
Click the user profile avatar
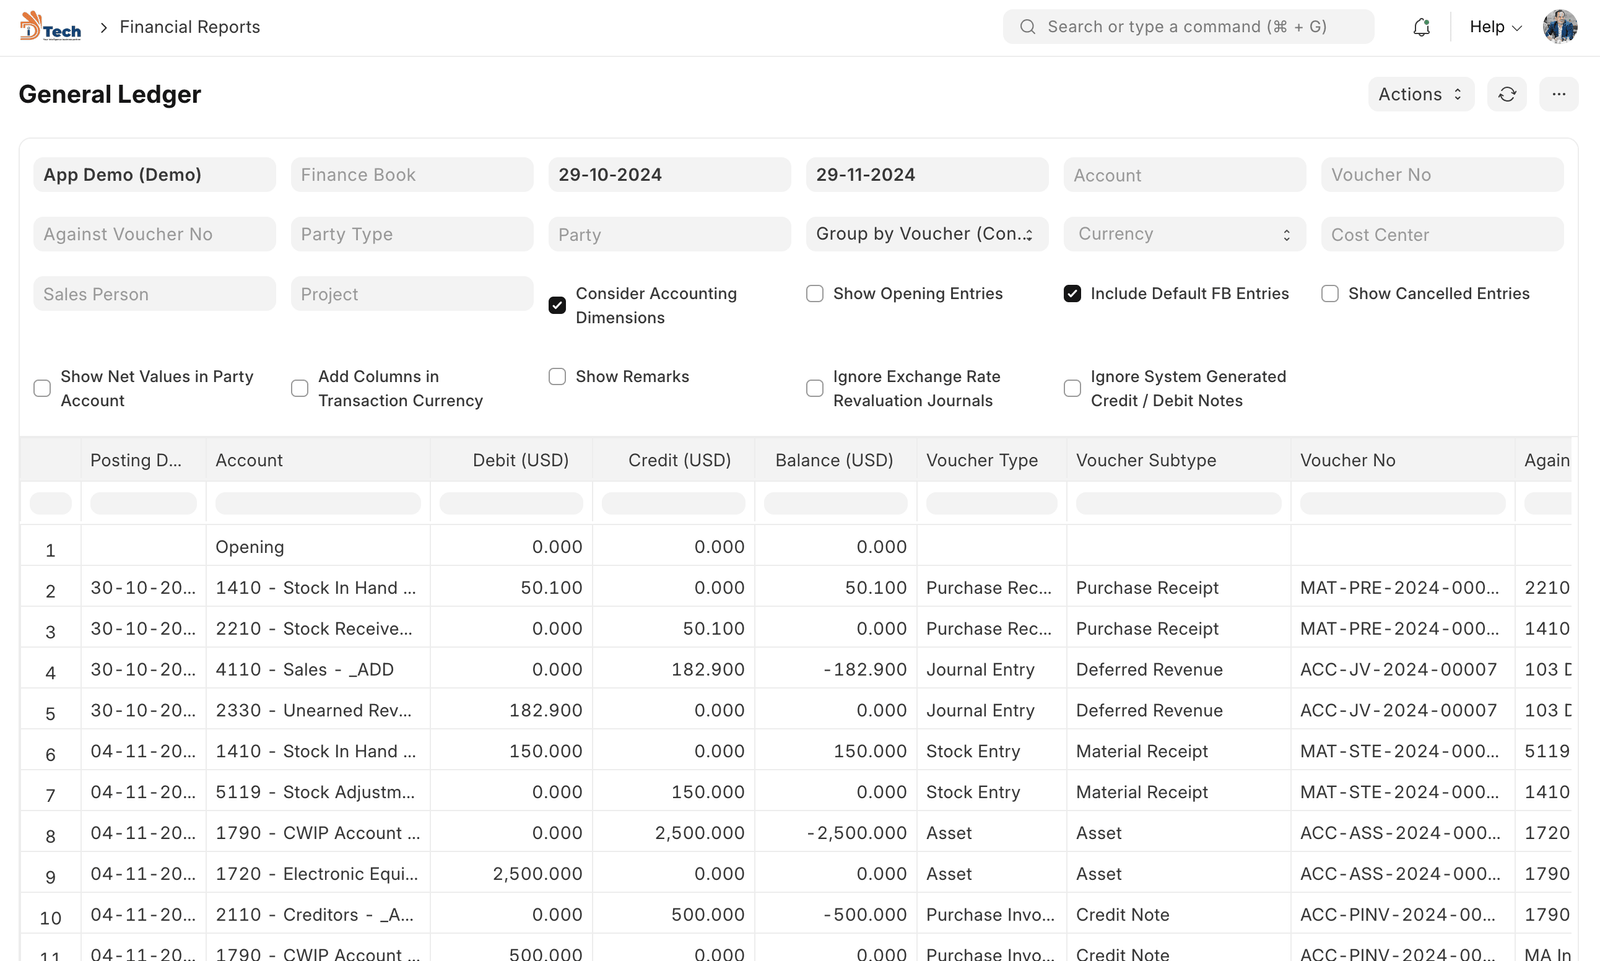1559,27
